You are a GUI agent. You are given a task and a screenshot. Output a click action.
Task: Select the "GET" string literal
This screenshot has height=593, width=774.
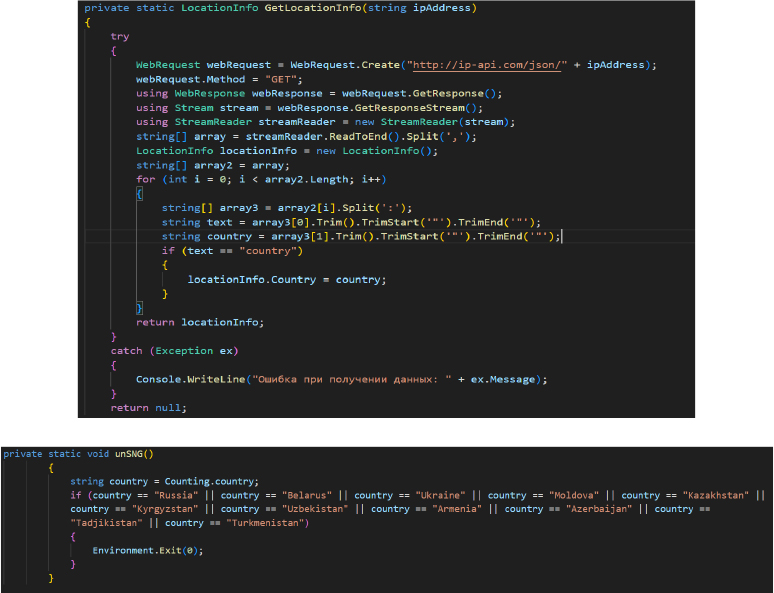coord(280,79)
